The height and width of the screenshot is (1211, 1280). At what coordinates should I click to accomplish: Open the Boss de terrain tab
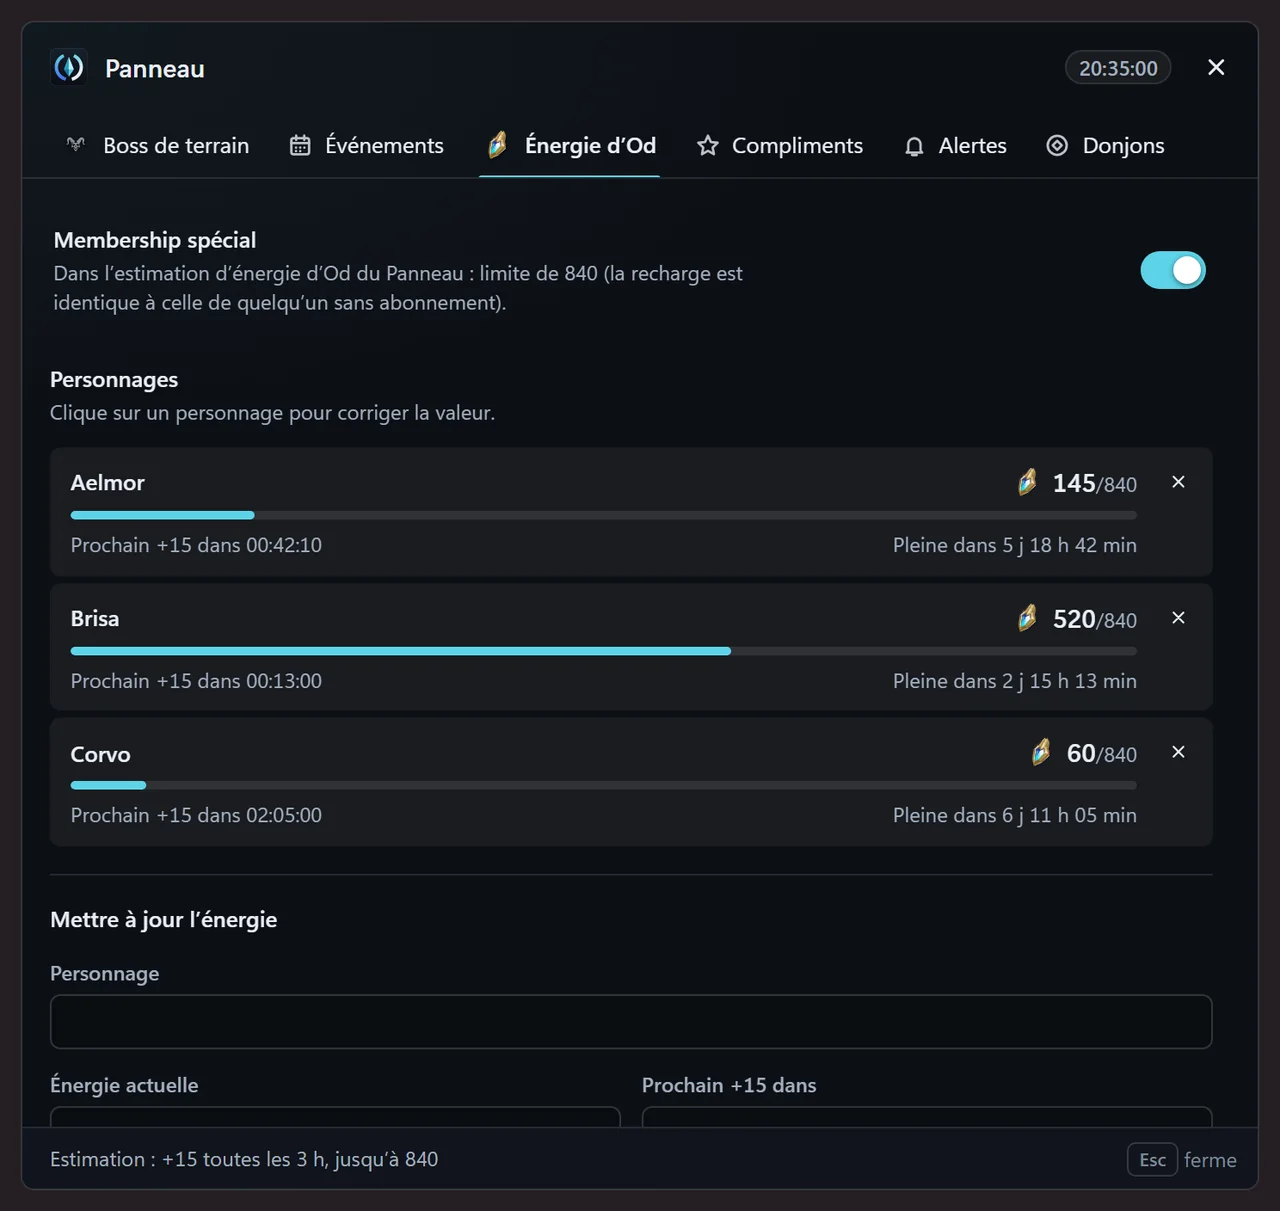(x=157, y=146)
